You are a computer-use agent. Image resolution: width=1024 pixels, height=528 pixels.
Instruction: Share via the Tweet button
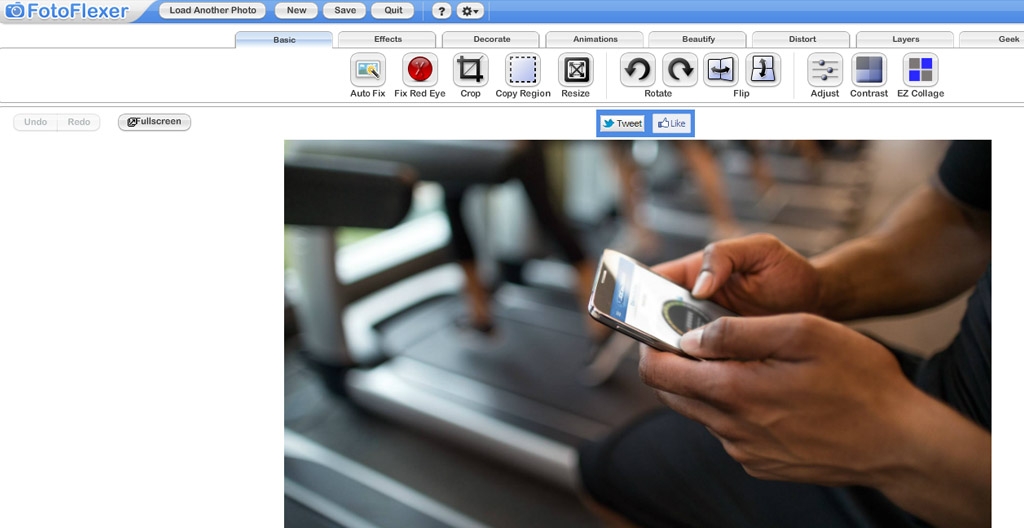pos(622,124)
